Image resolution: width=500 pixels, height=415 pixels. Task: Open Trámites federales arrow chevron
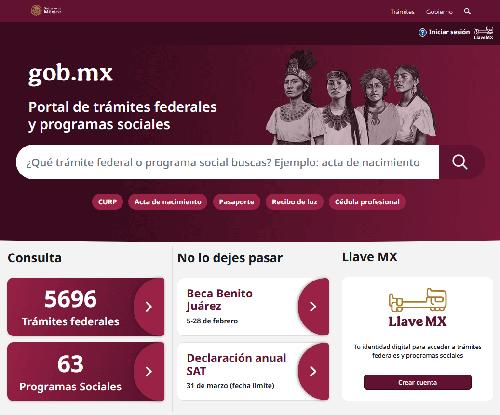(149, 307)
